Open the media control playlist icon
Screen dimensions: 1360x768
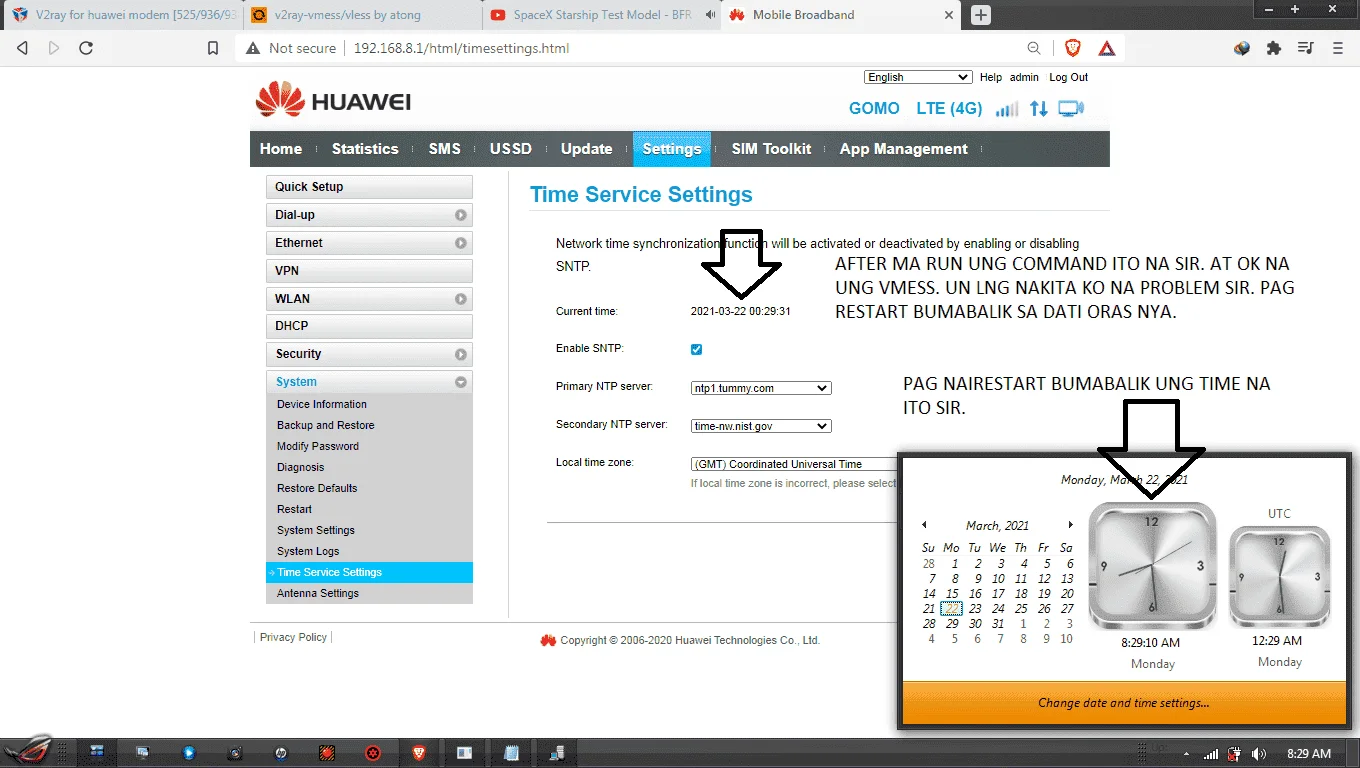pyautogui.click(x=1305, y=48)
